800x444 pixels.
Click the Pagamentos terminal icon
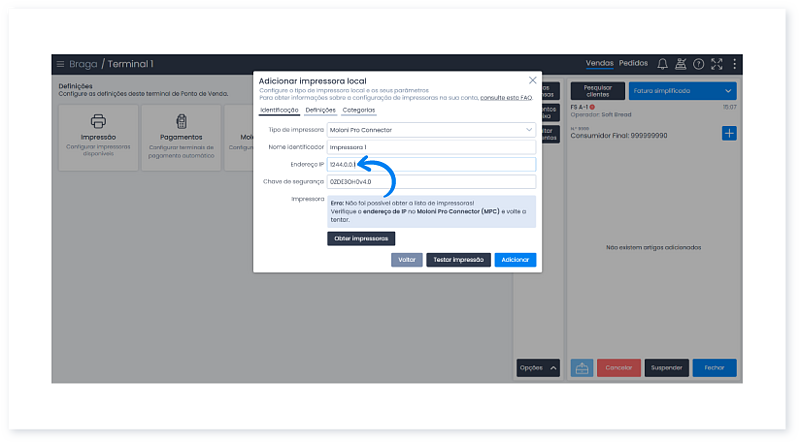181,121
